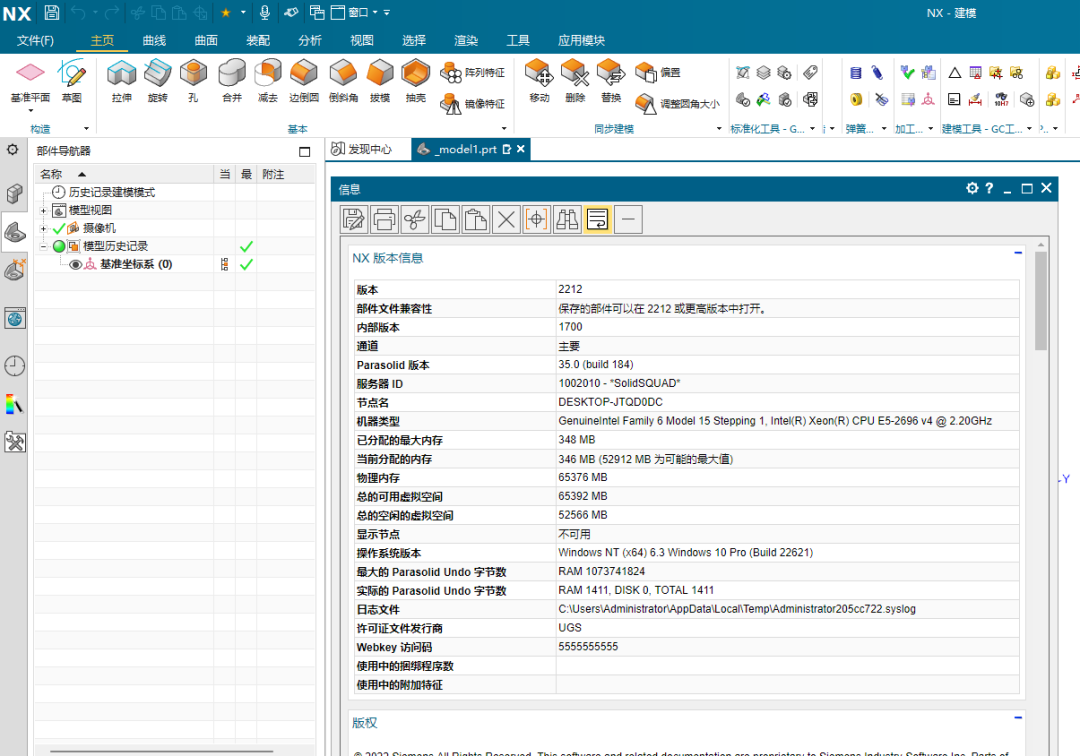The width and height of the screenshot is (1080, 756).
Task: Select the 删除 delete face tool
Action: pos(575,81)
